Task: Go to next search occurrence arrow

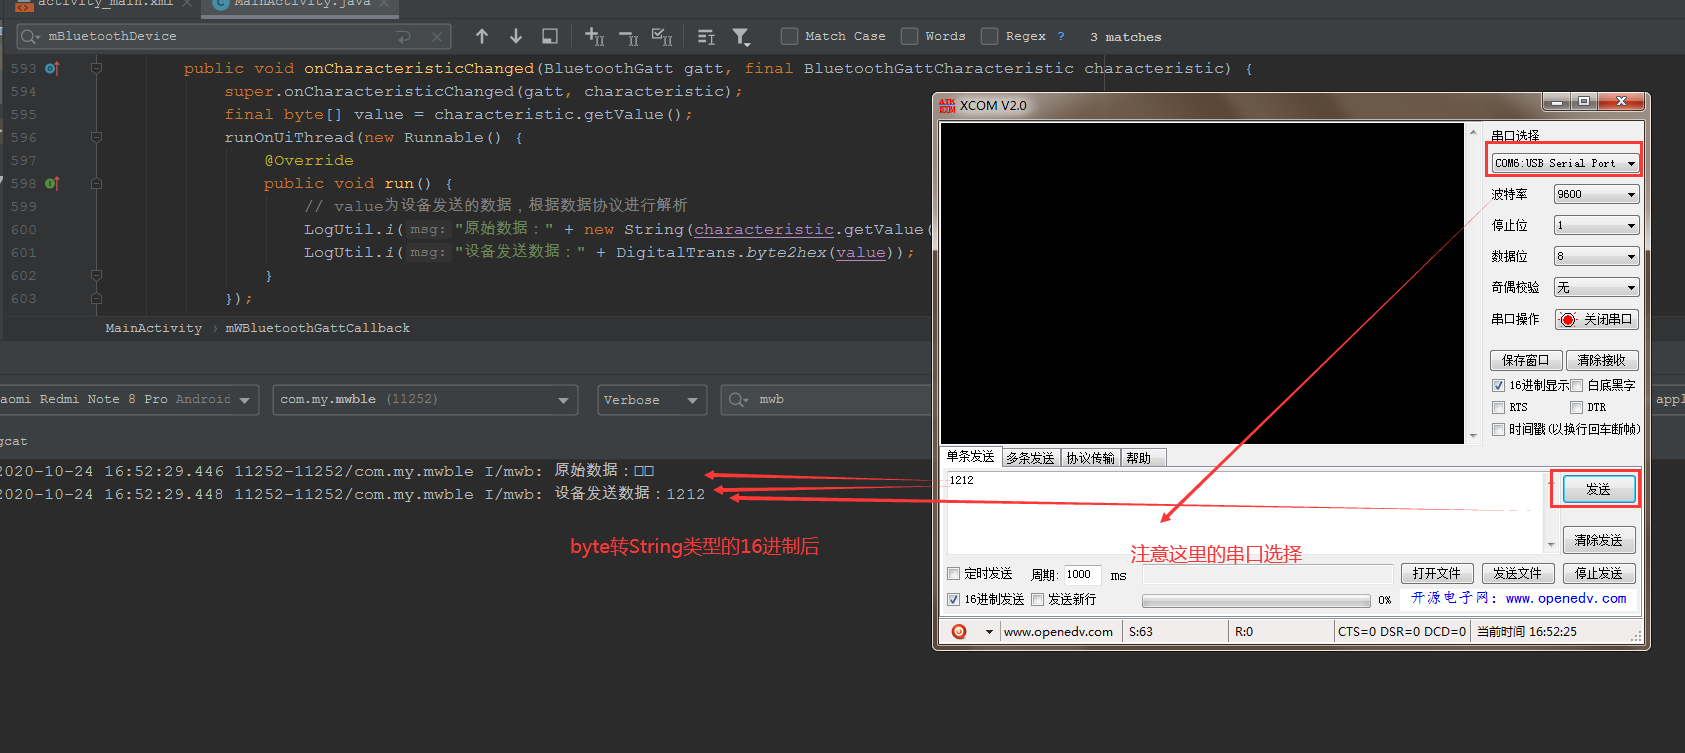Action: pyautogui.click(x=516, y=36)
